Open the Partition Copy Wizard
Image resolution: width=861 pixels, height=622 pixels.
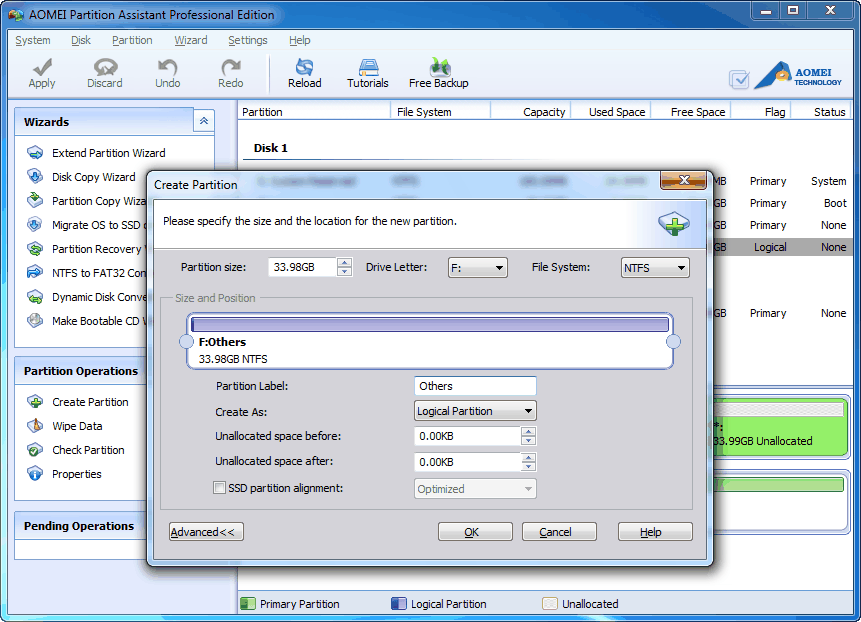pos(86,201)
